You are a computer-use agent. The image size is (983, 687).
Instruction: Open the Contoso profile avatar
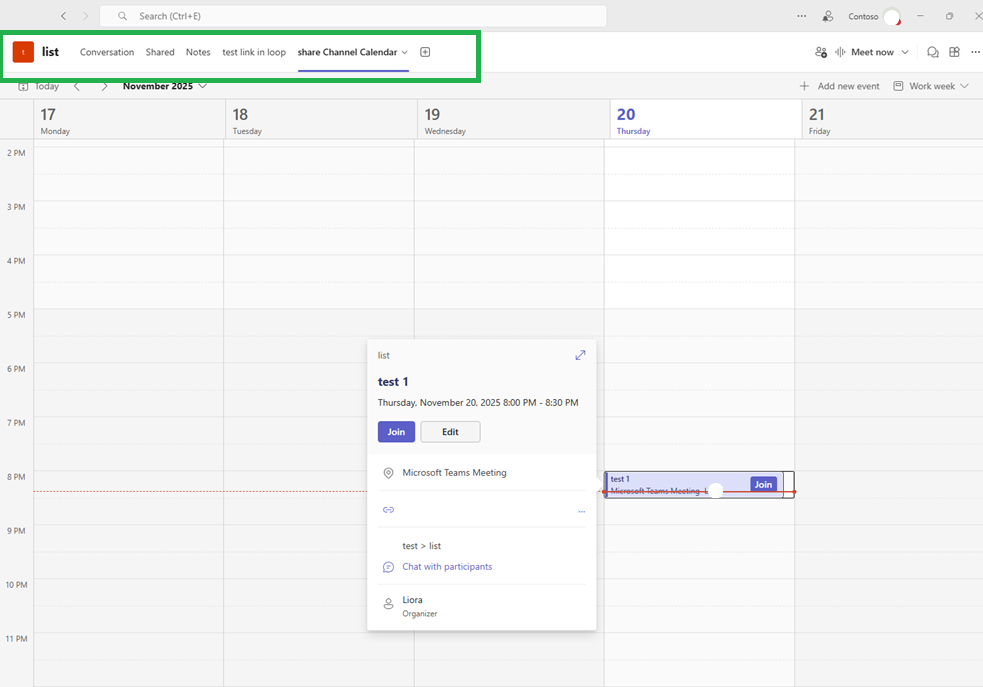(x=892, y=16)
